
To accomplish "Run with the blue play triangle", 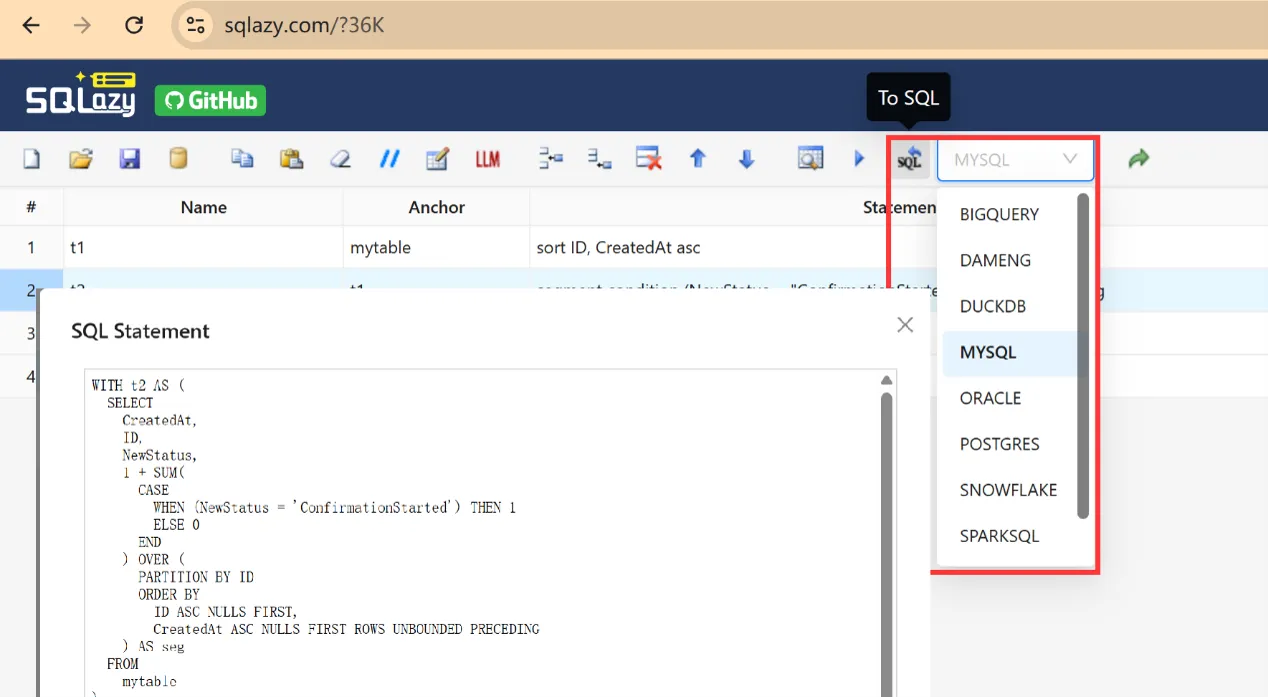I will (859, 159).
